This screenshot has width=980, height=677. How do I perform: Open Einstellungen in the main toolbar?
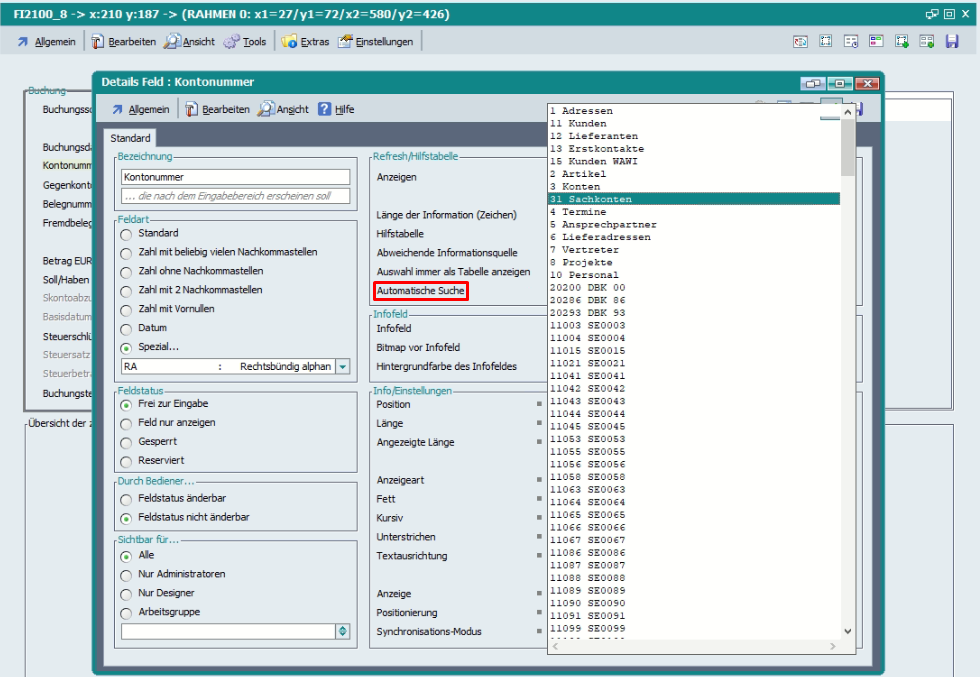[375, 42]
